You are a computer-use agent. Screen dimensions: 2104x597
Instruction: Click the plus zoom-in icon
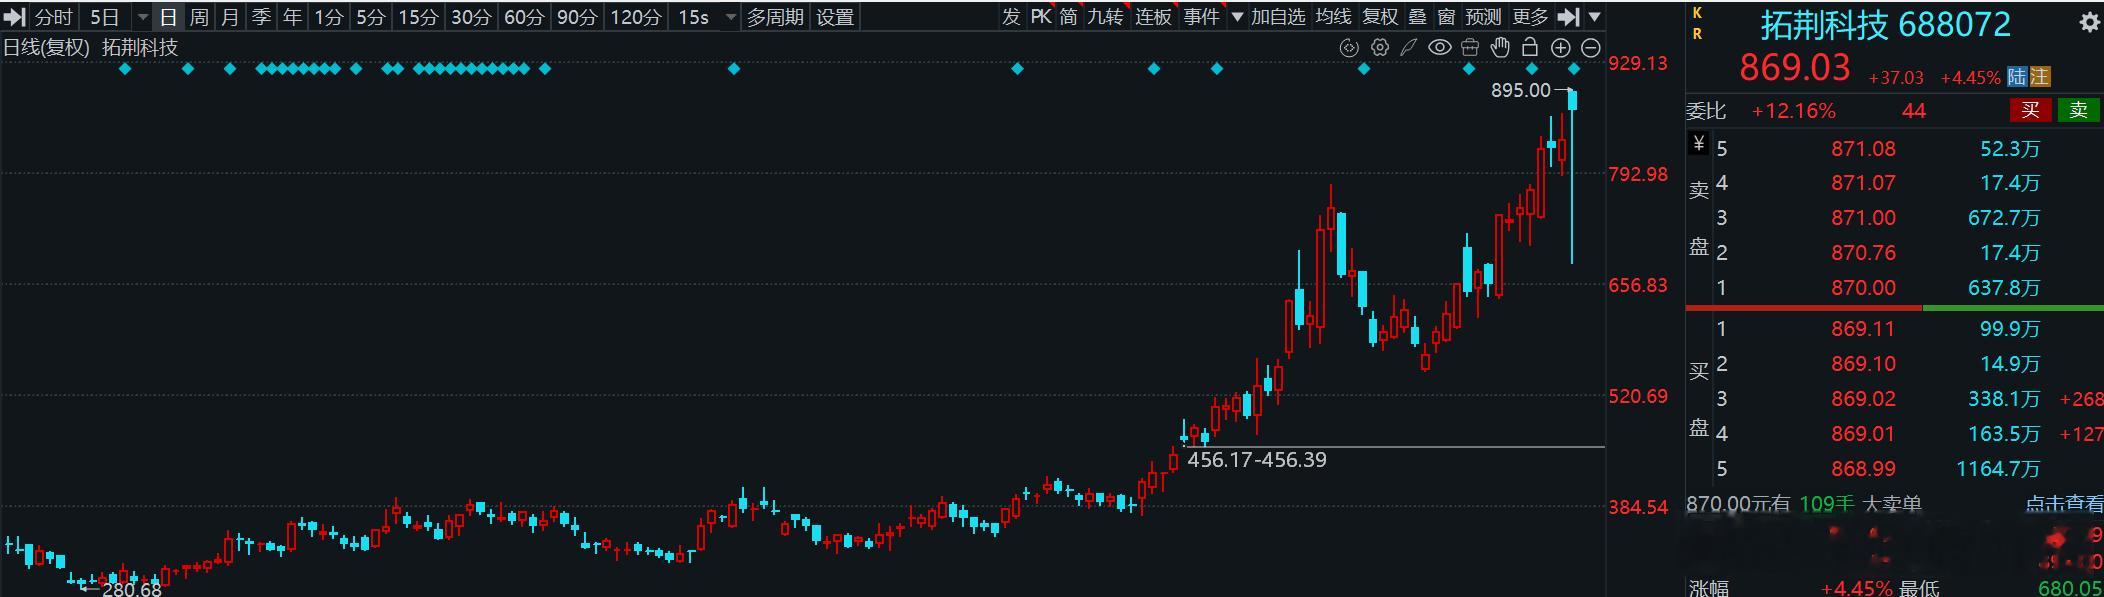(x=1560, y=47)
